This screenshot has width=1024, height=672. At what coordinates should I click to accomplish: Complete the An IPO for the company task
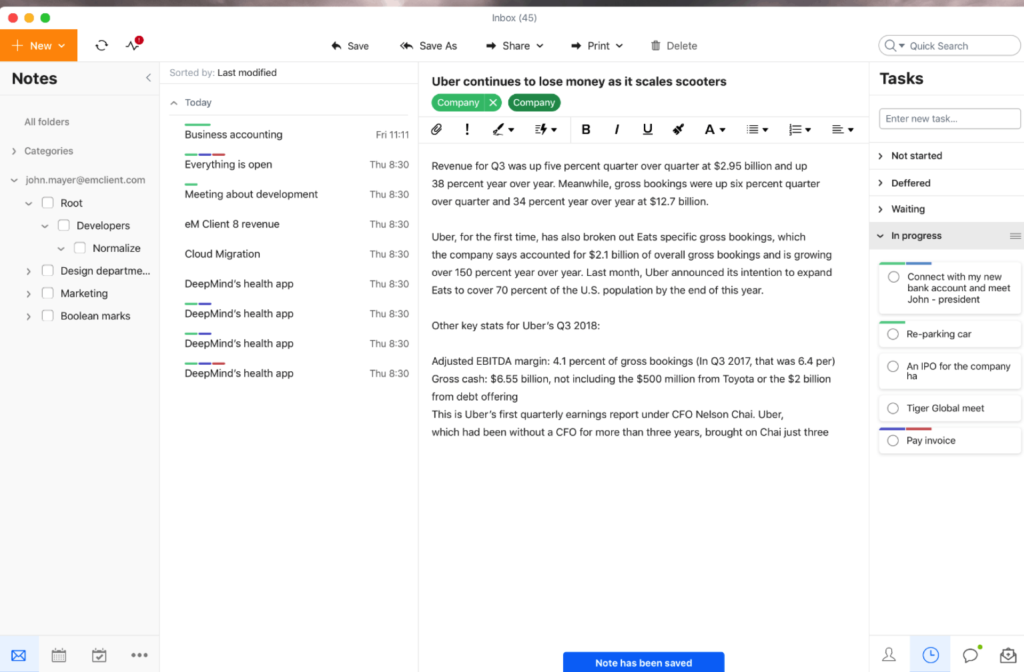tap(893, 366)
